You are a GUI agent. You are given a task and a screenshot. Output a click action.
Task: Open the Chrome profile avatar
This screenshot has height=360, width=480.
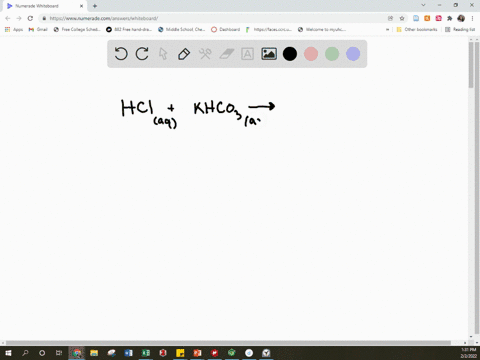(x=461, y=18)
